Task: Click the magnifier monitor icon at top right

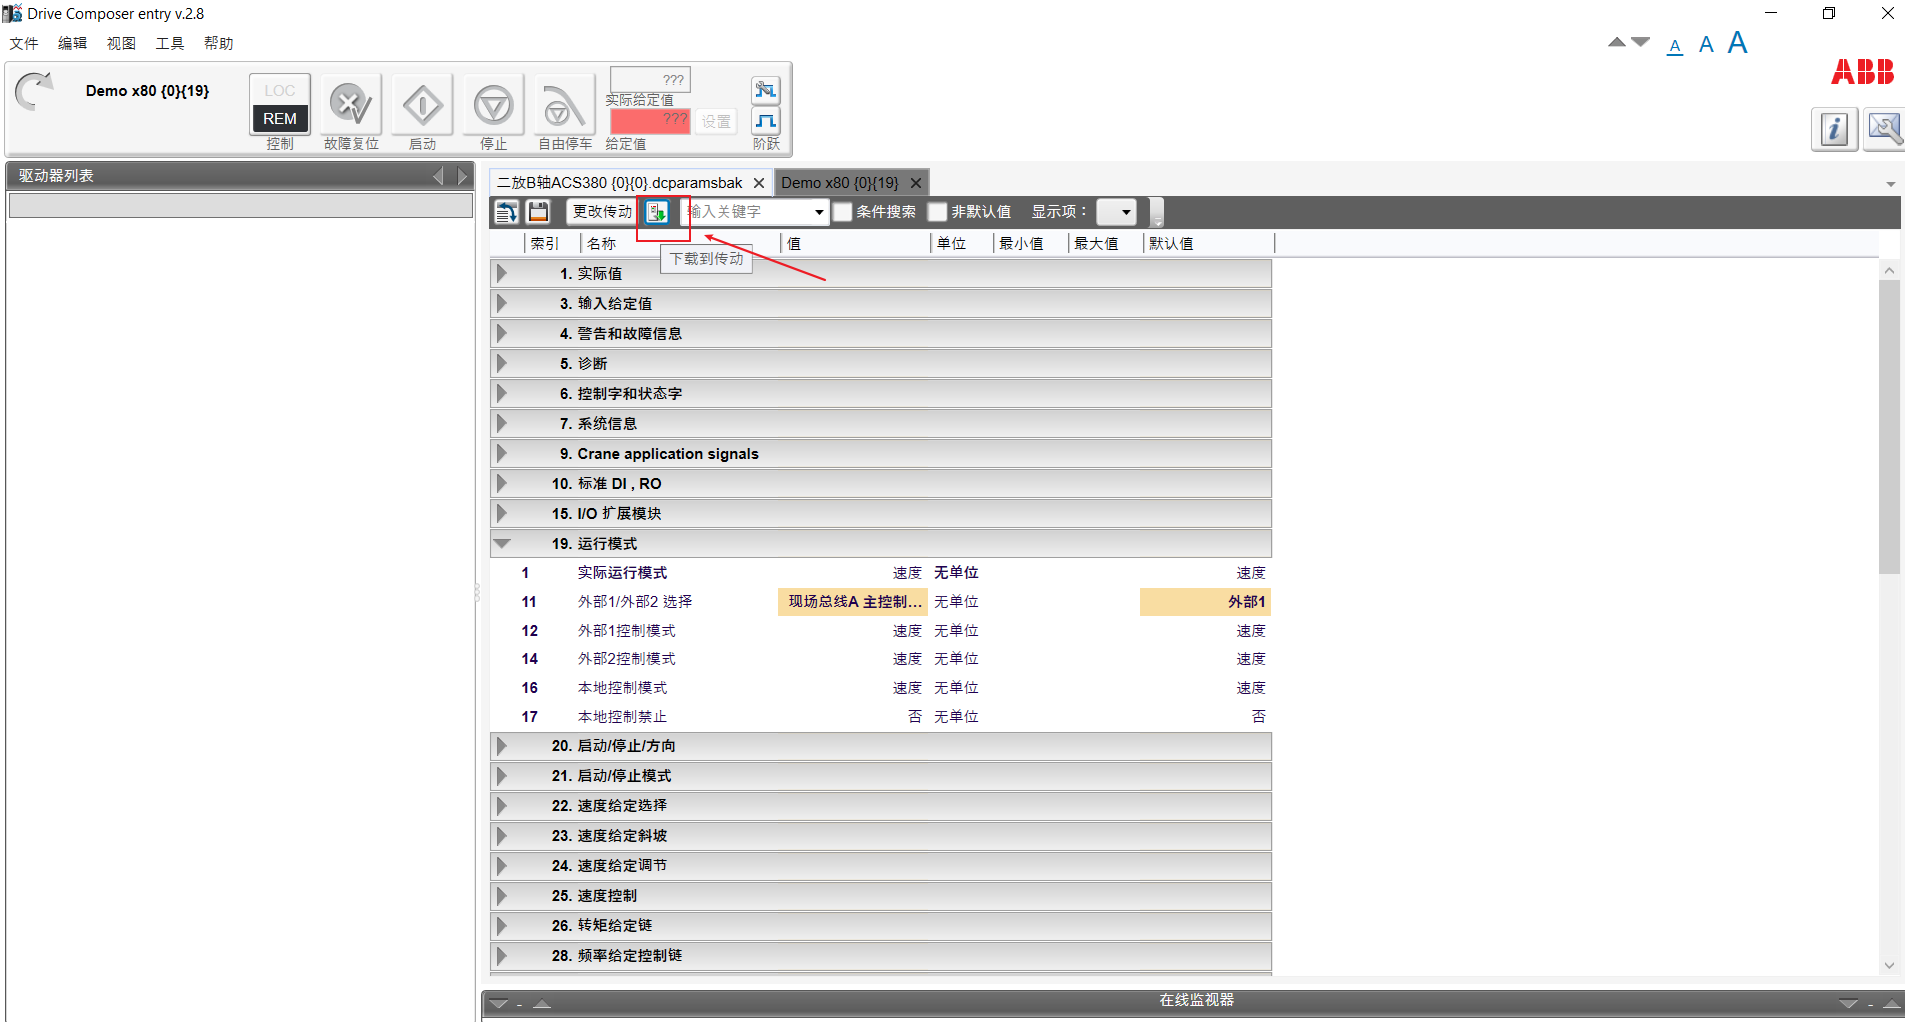Action: 1885,129
